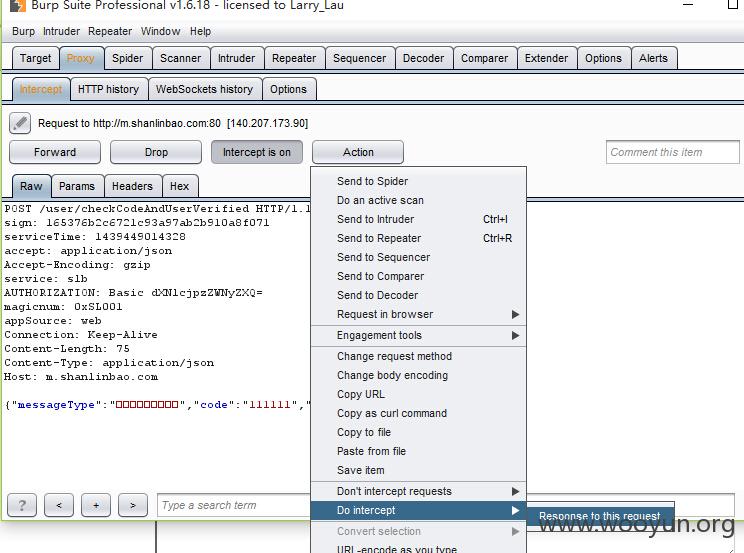Choose 'Send to Repeater' menu entry
Screen dimensions: 744x553
(x=418, y=238)
